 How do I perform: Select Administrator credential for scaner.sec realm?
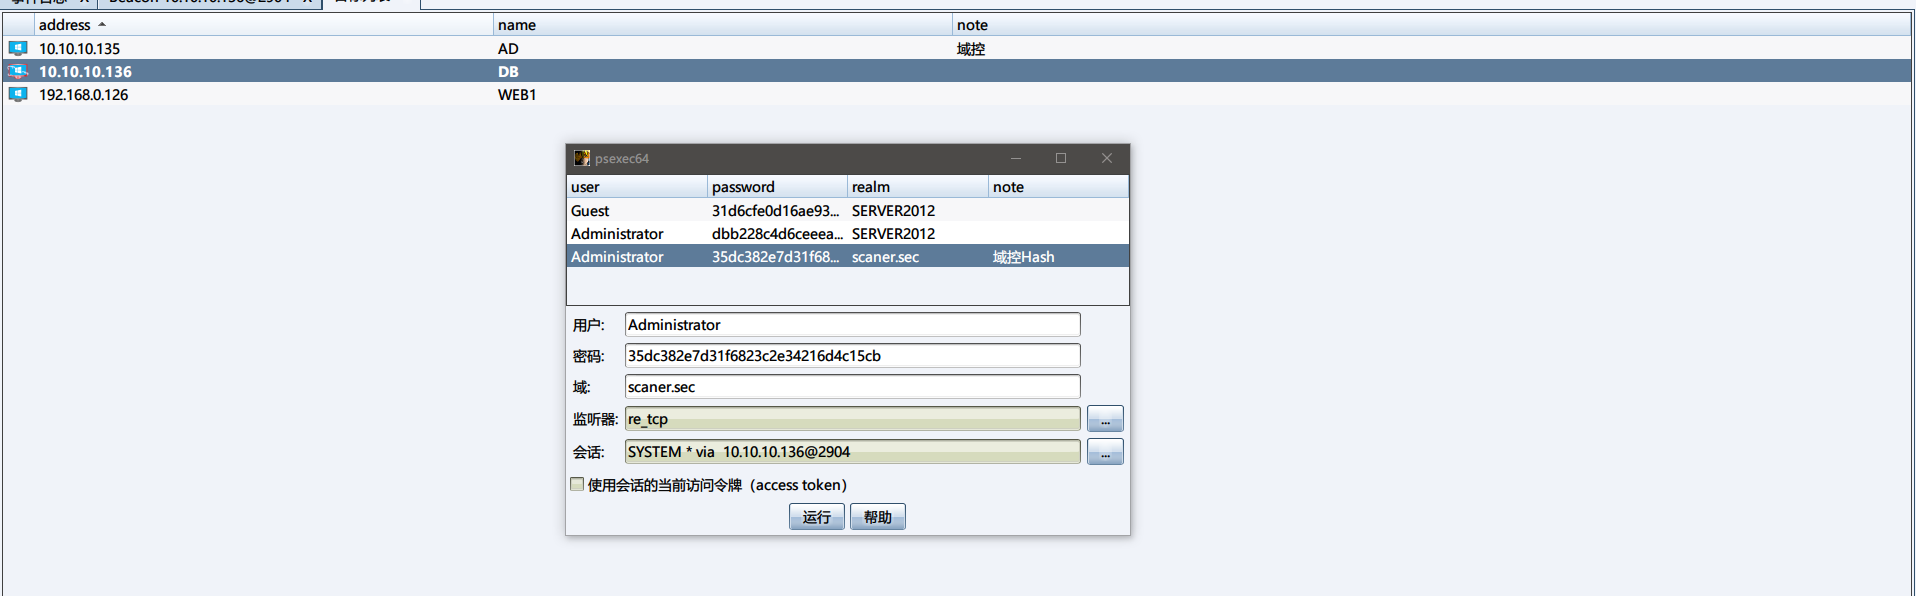(x=848, y=257)
